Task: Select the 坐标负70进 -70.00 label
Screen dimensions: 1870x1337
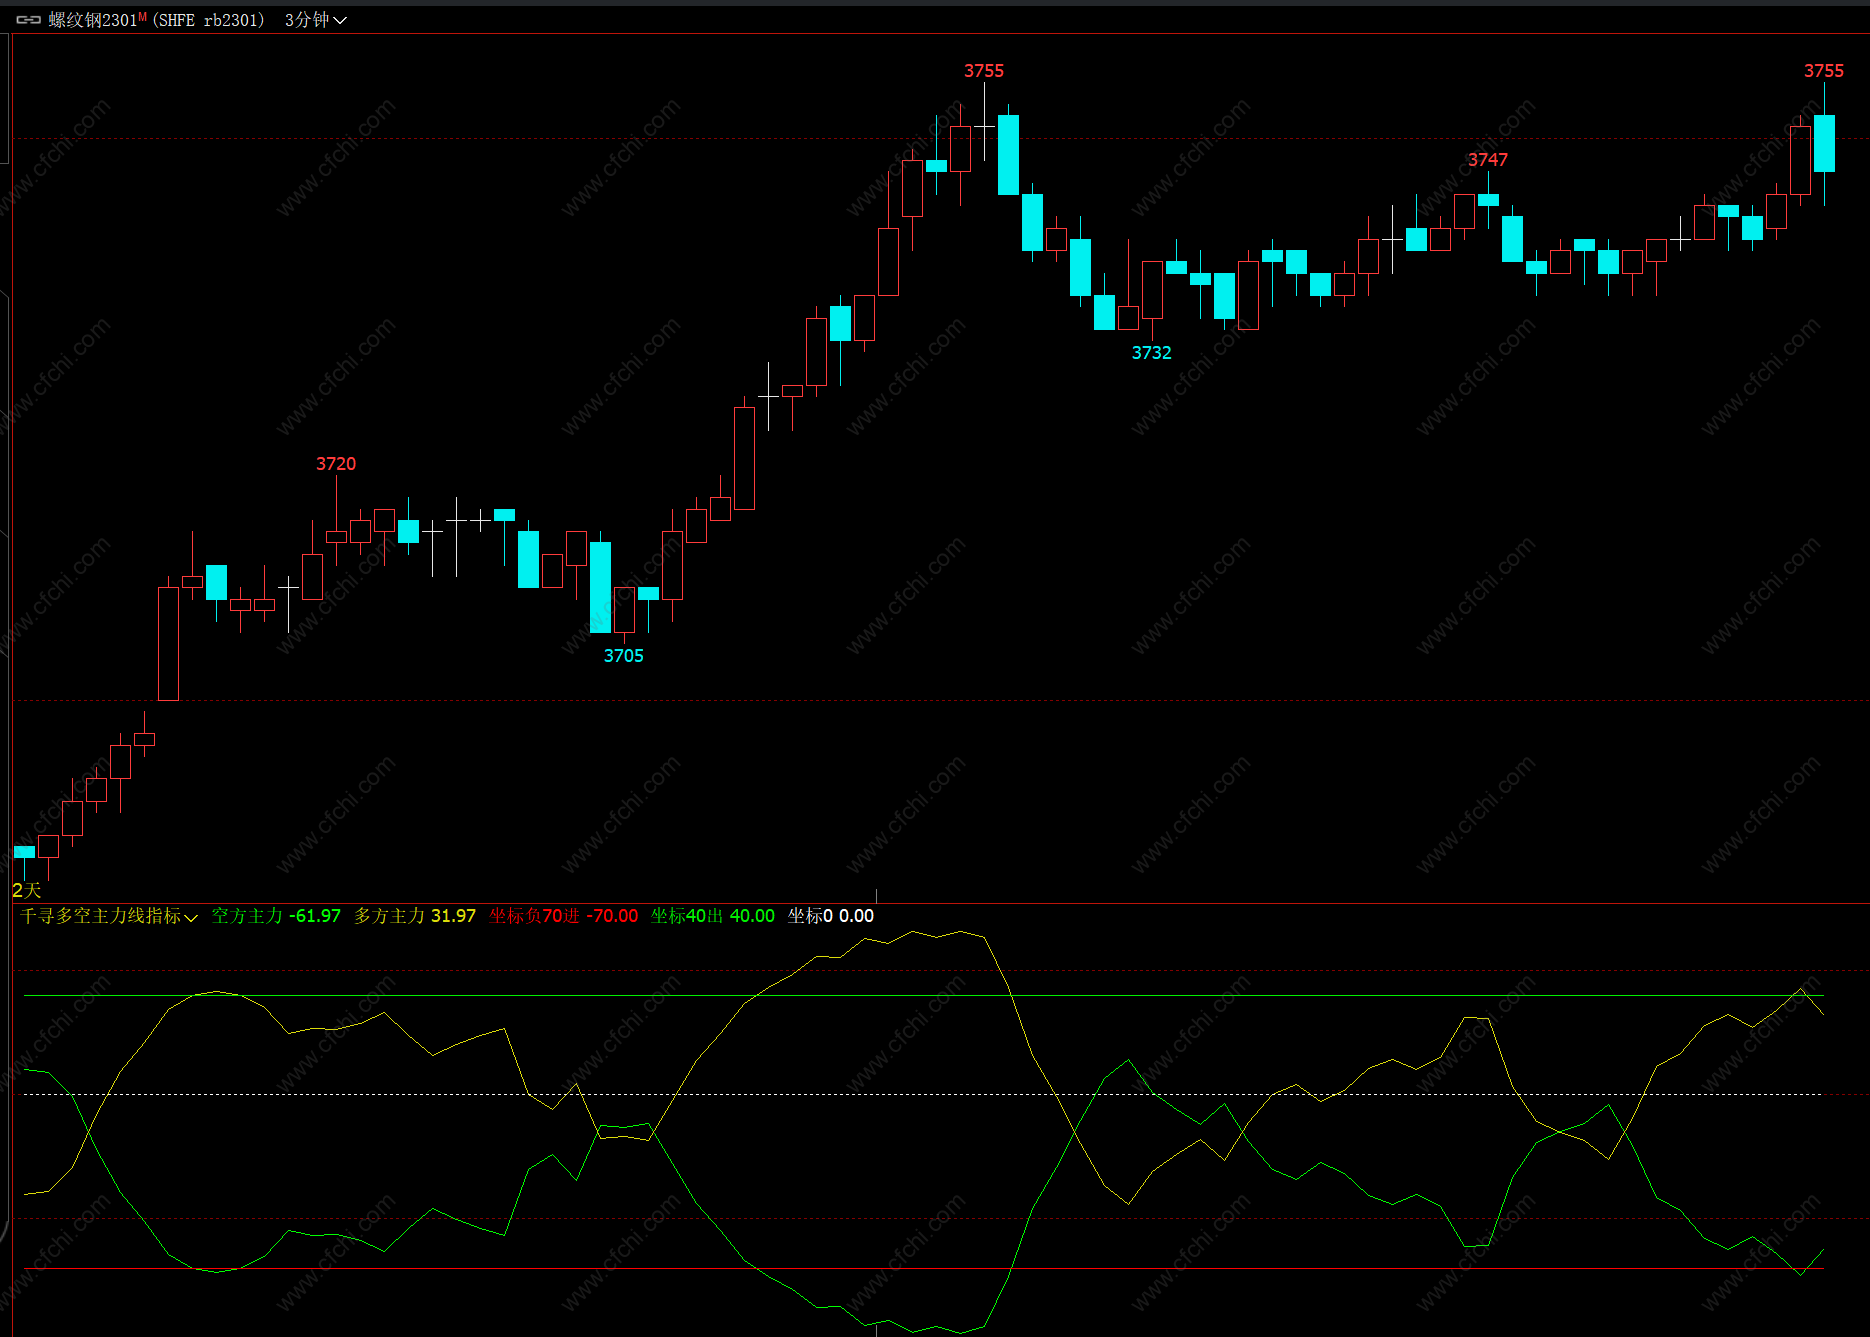Action: click(x=563, y=916)
